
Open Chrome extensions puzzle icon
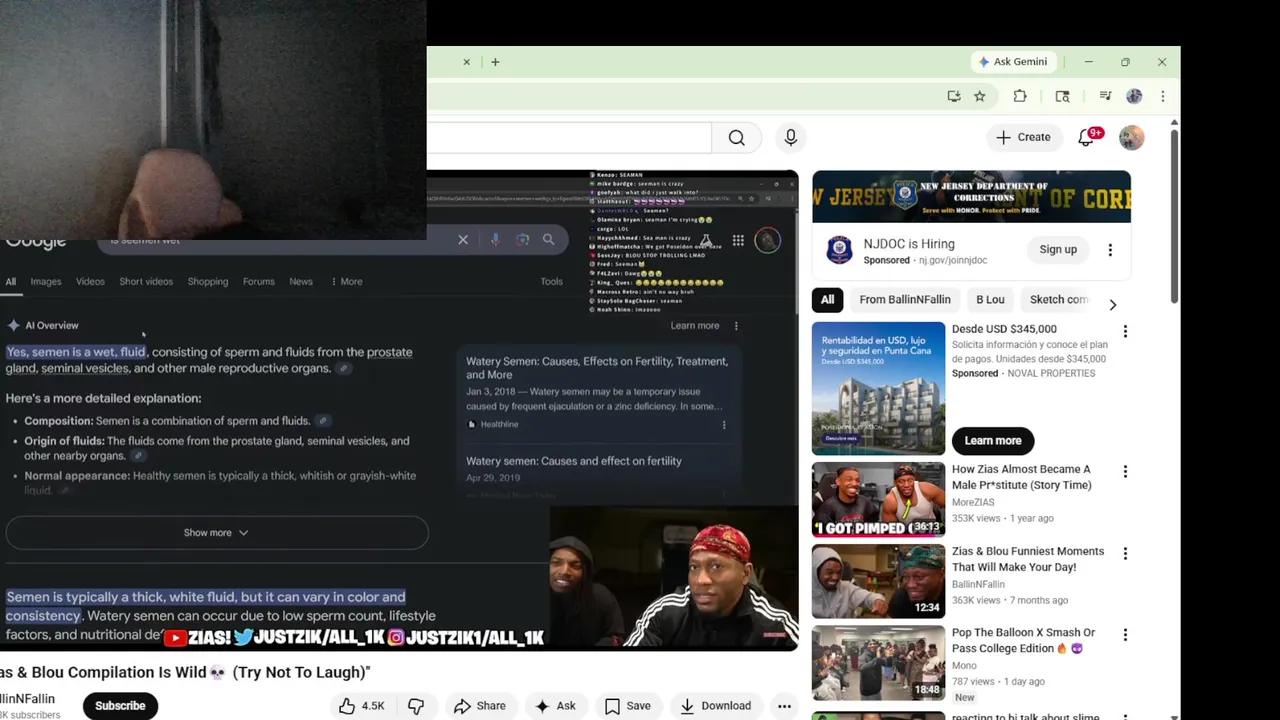click(1020, 96)
